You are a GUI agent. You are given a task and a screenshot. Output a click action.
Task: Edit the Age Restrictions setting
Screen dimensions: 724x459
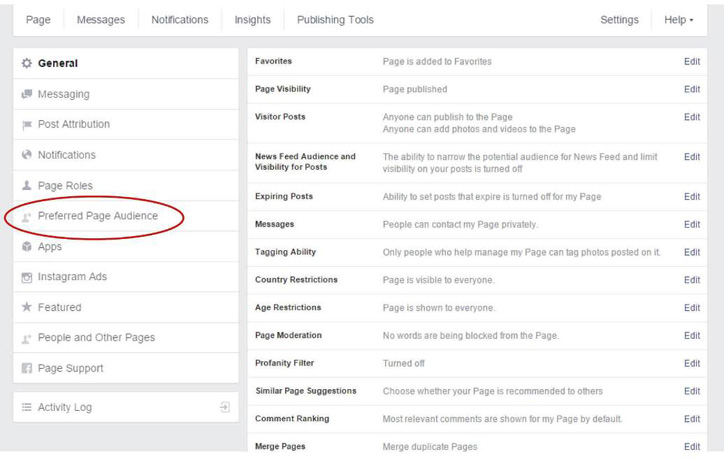point(692,308)
